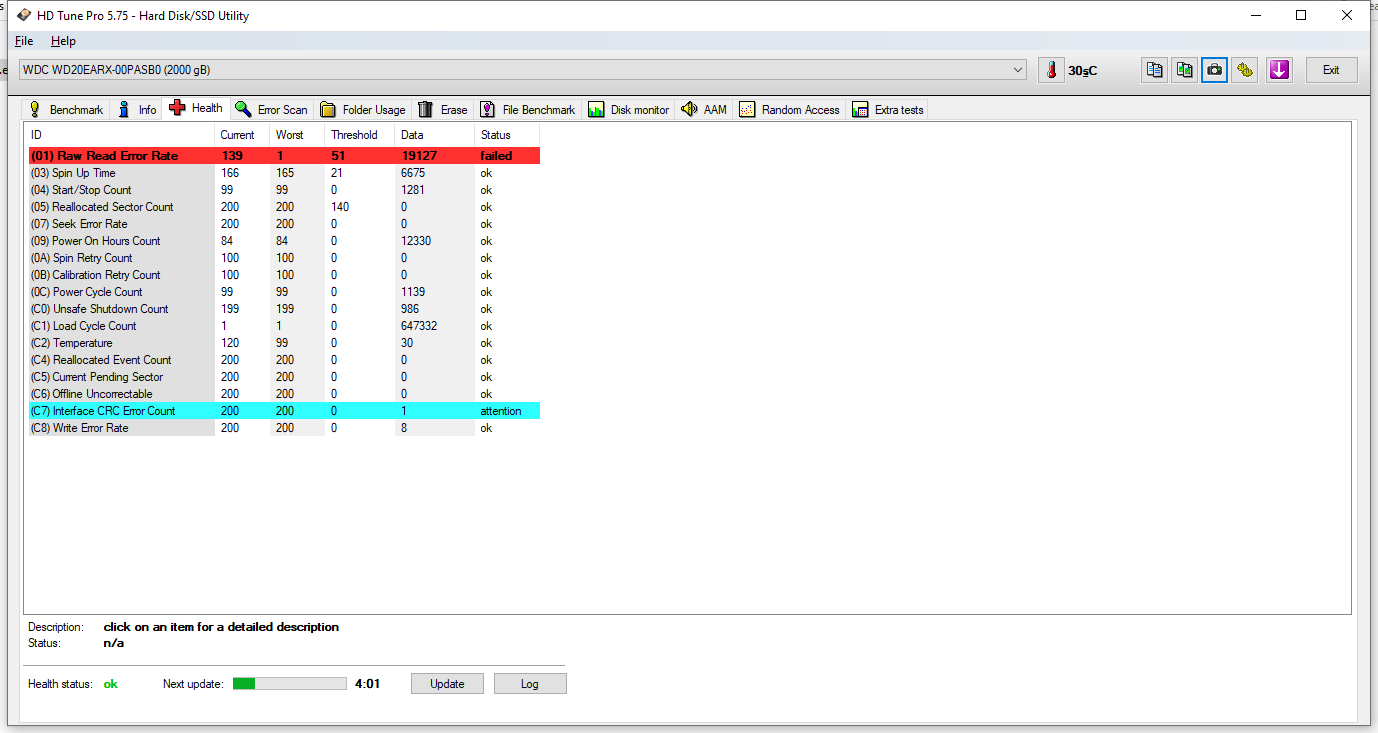The width and height of the screenshot is (1378, 733).
Task: Click the 4:01 countdown timer
Action: pyautogui.click(x=367, y=684)
